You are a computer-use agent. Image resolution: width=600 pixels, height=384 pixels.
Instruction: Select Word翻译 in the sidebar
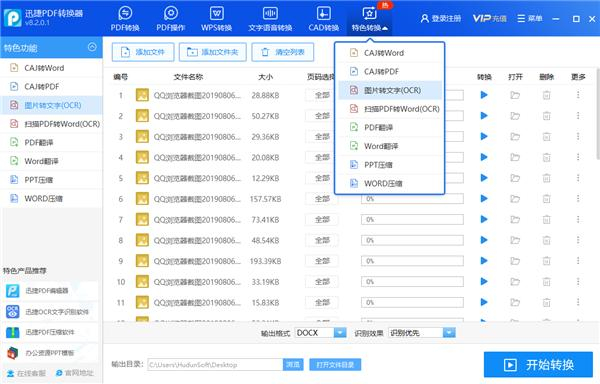click(x=51, y=161)
